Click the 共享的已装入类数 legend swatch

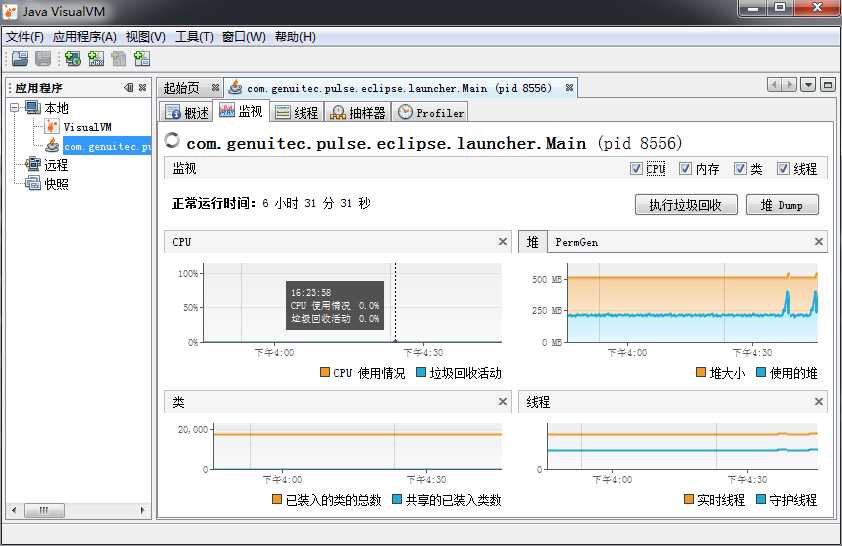(397, 499)
